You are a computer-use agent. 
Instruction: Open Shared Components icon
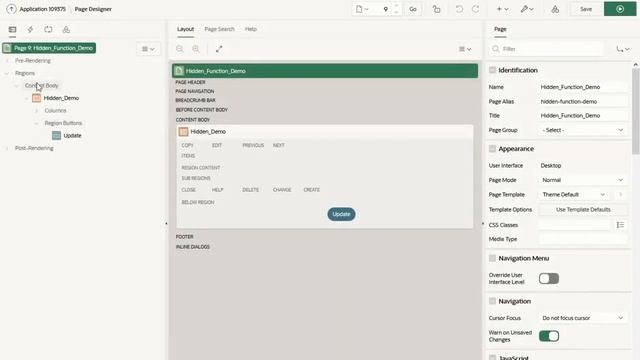click(555, 9)
